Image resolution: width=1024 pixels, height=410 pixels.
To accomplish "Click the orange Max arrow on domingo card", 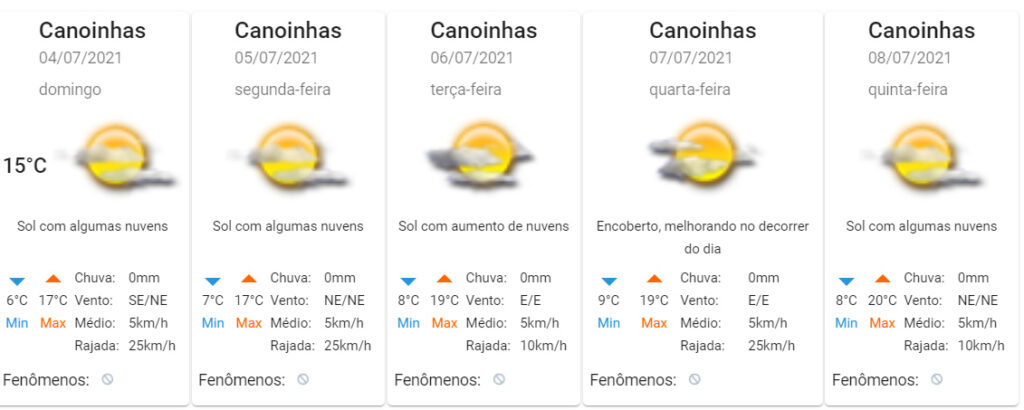I will 53,278.
